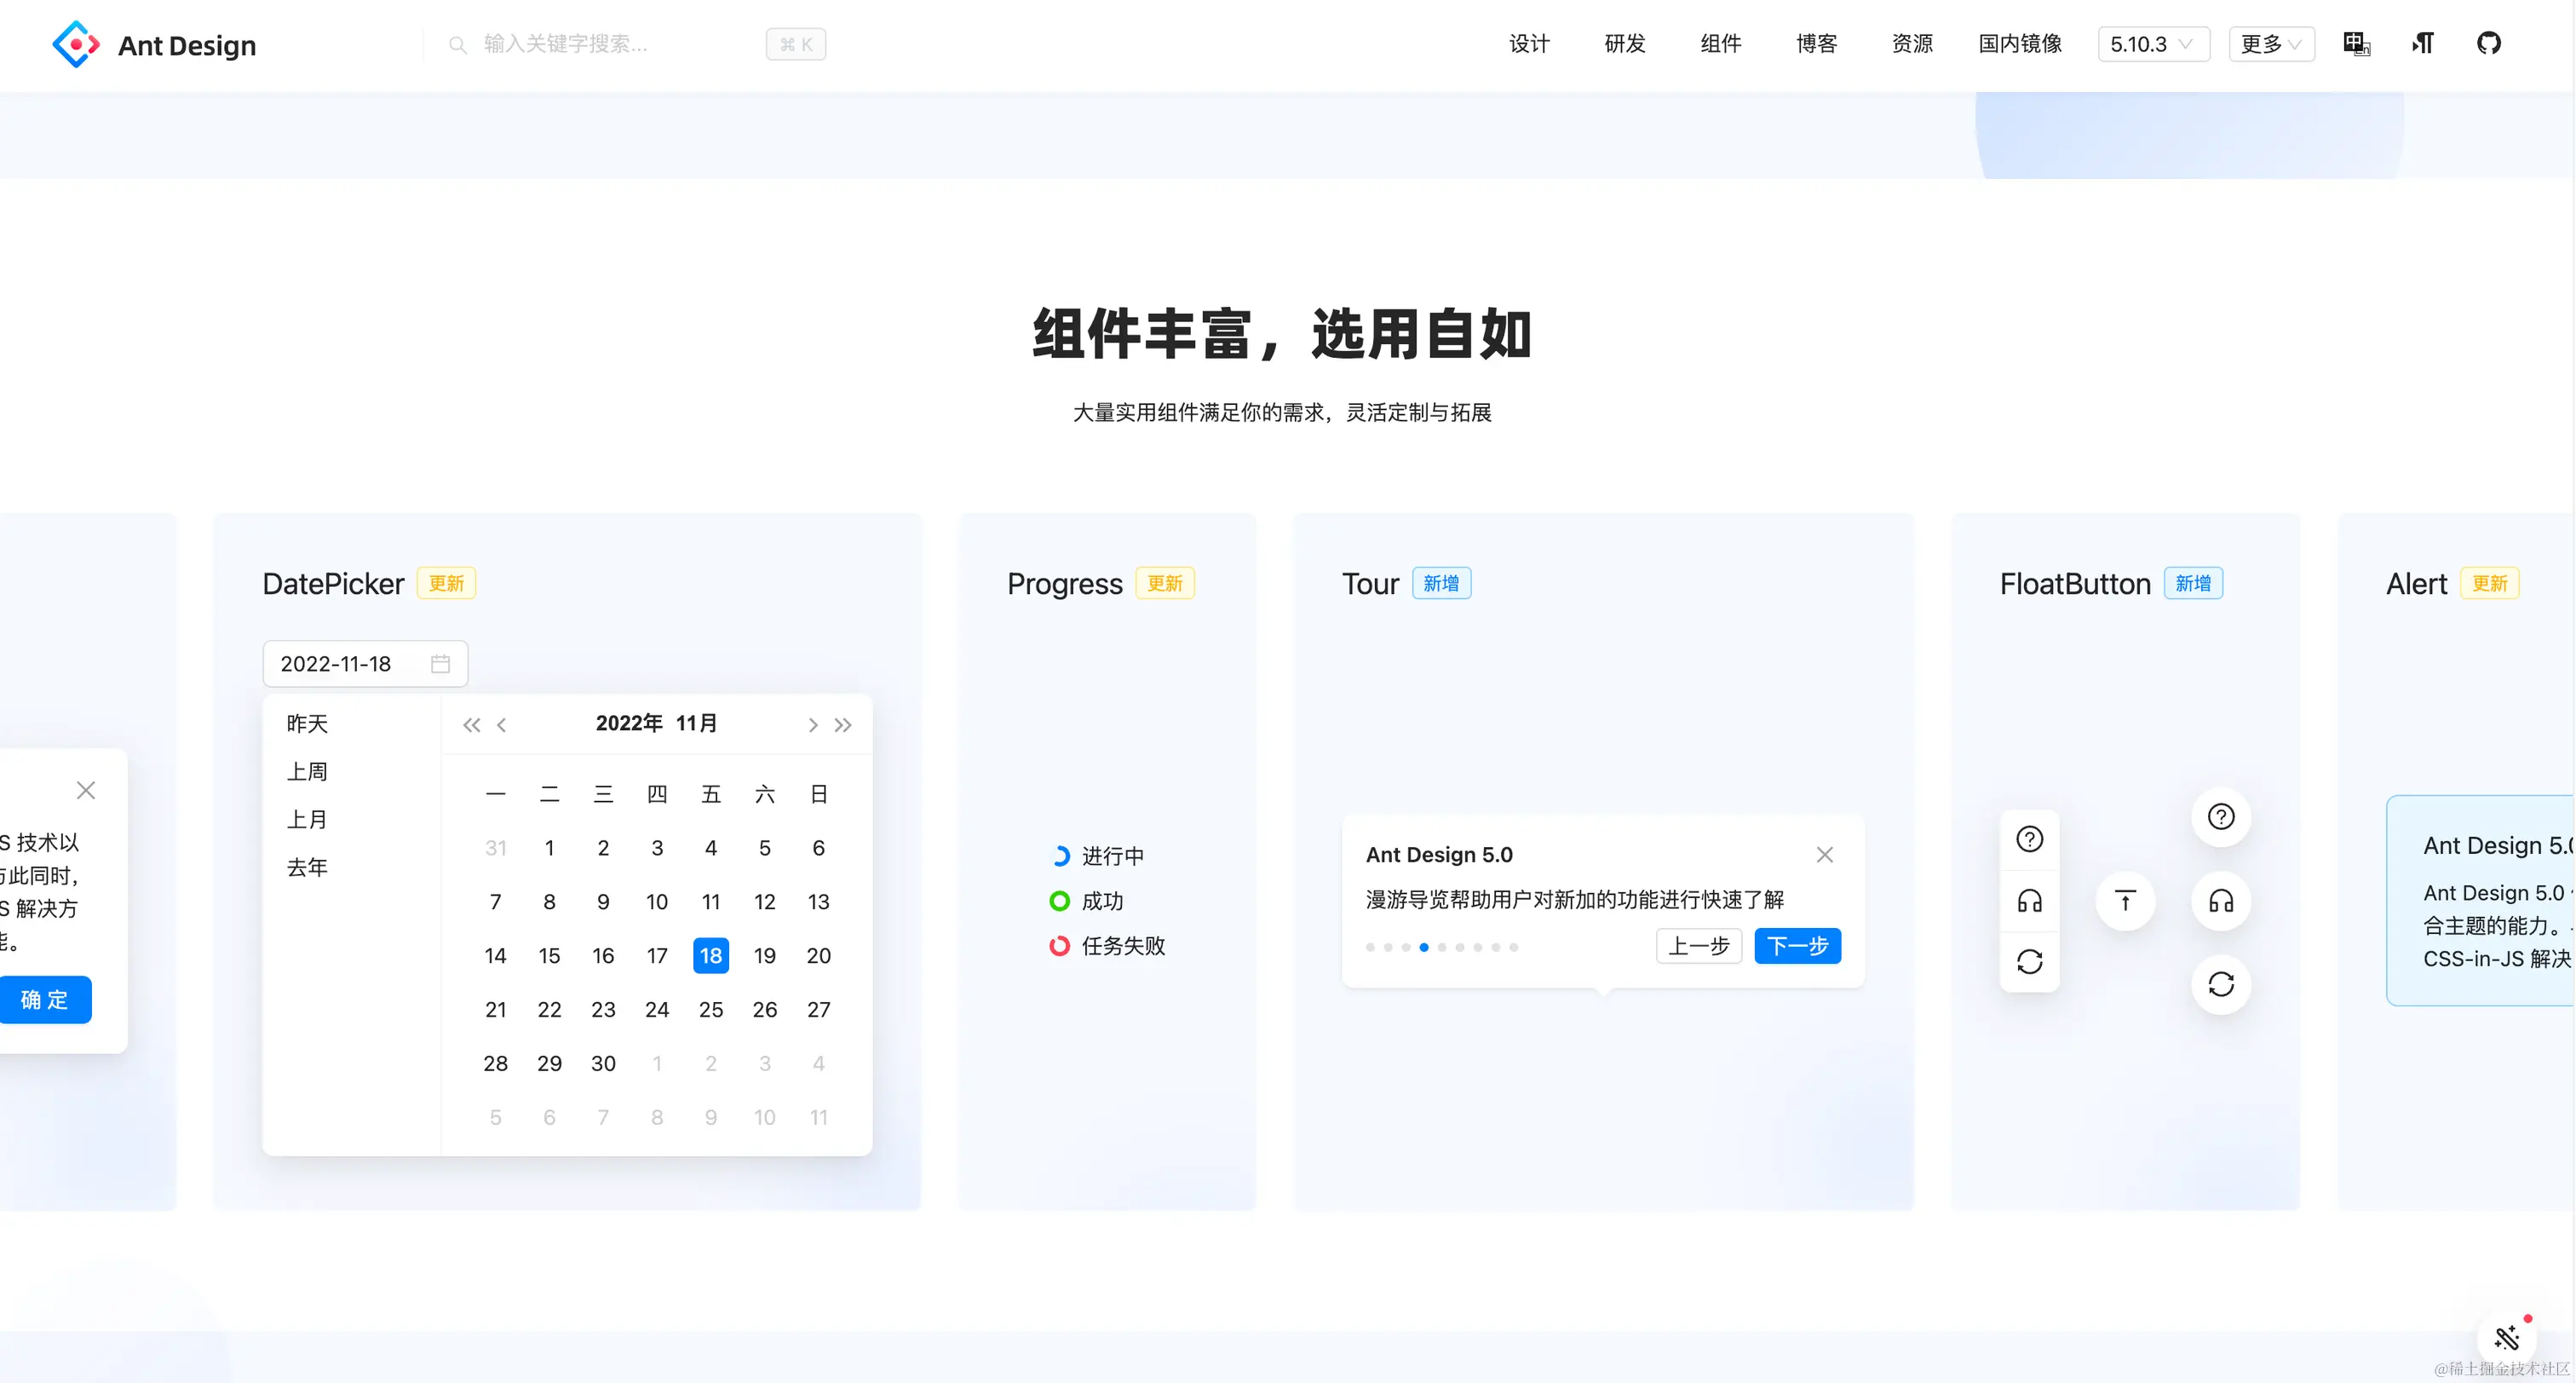2576x1383 pixels.
Task: Select the 上月 preset
Action: 307,820
